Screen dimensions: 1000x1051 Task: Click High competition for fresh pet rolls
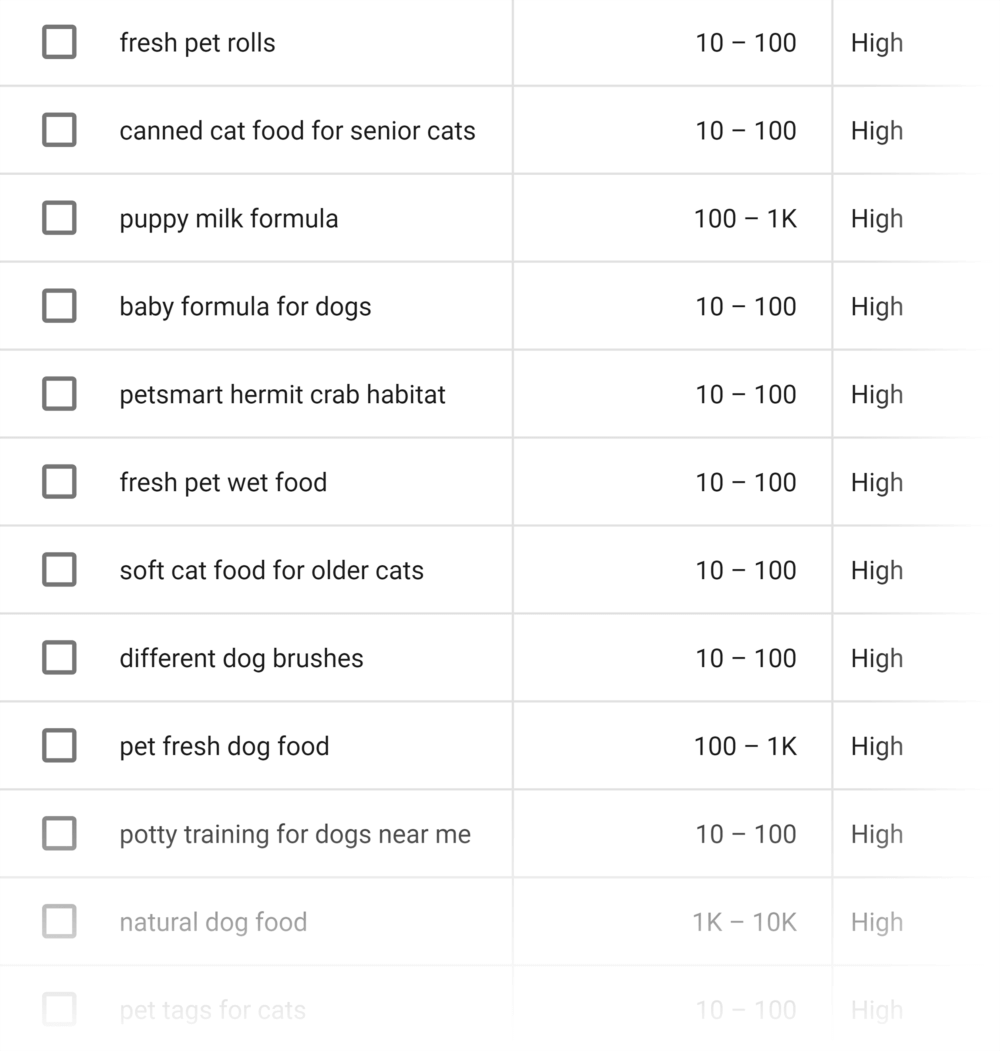[877, 44]
